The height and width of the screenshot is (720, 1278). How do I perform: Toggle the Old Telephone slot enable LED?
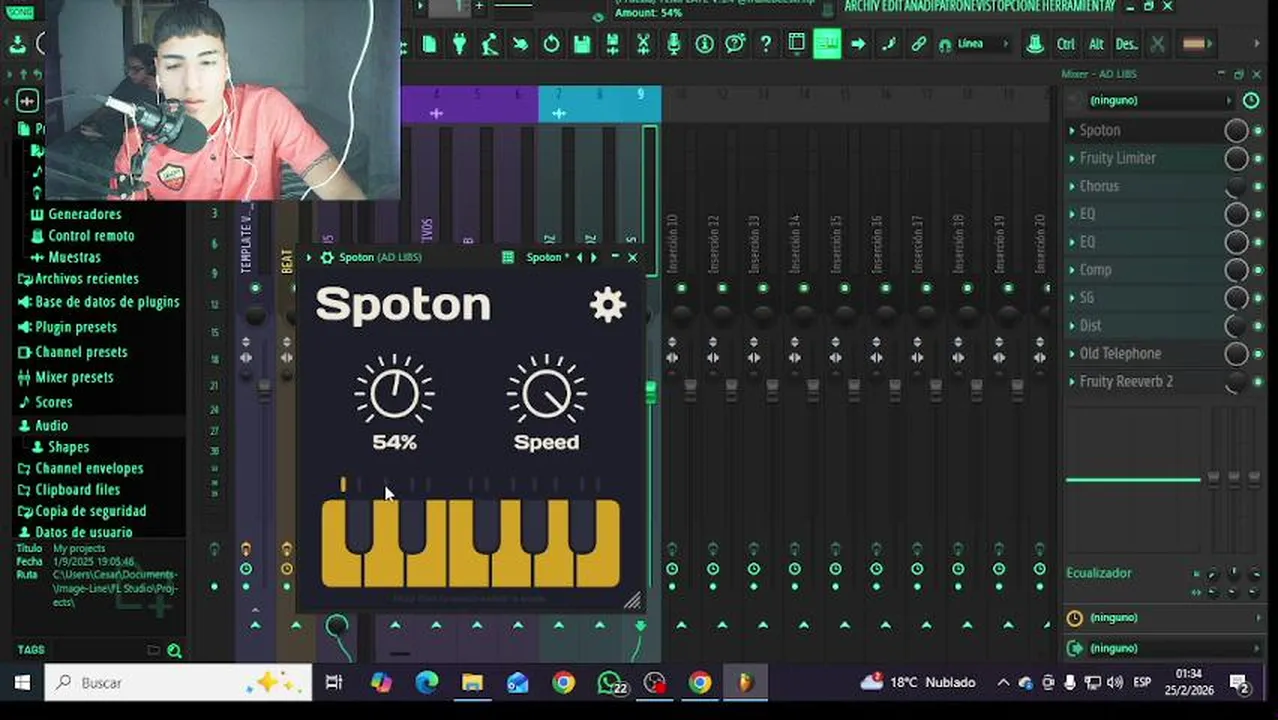click(x=1258, y=355)
